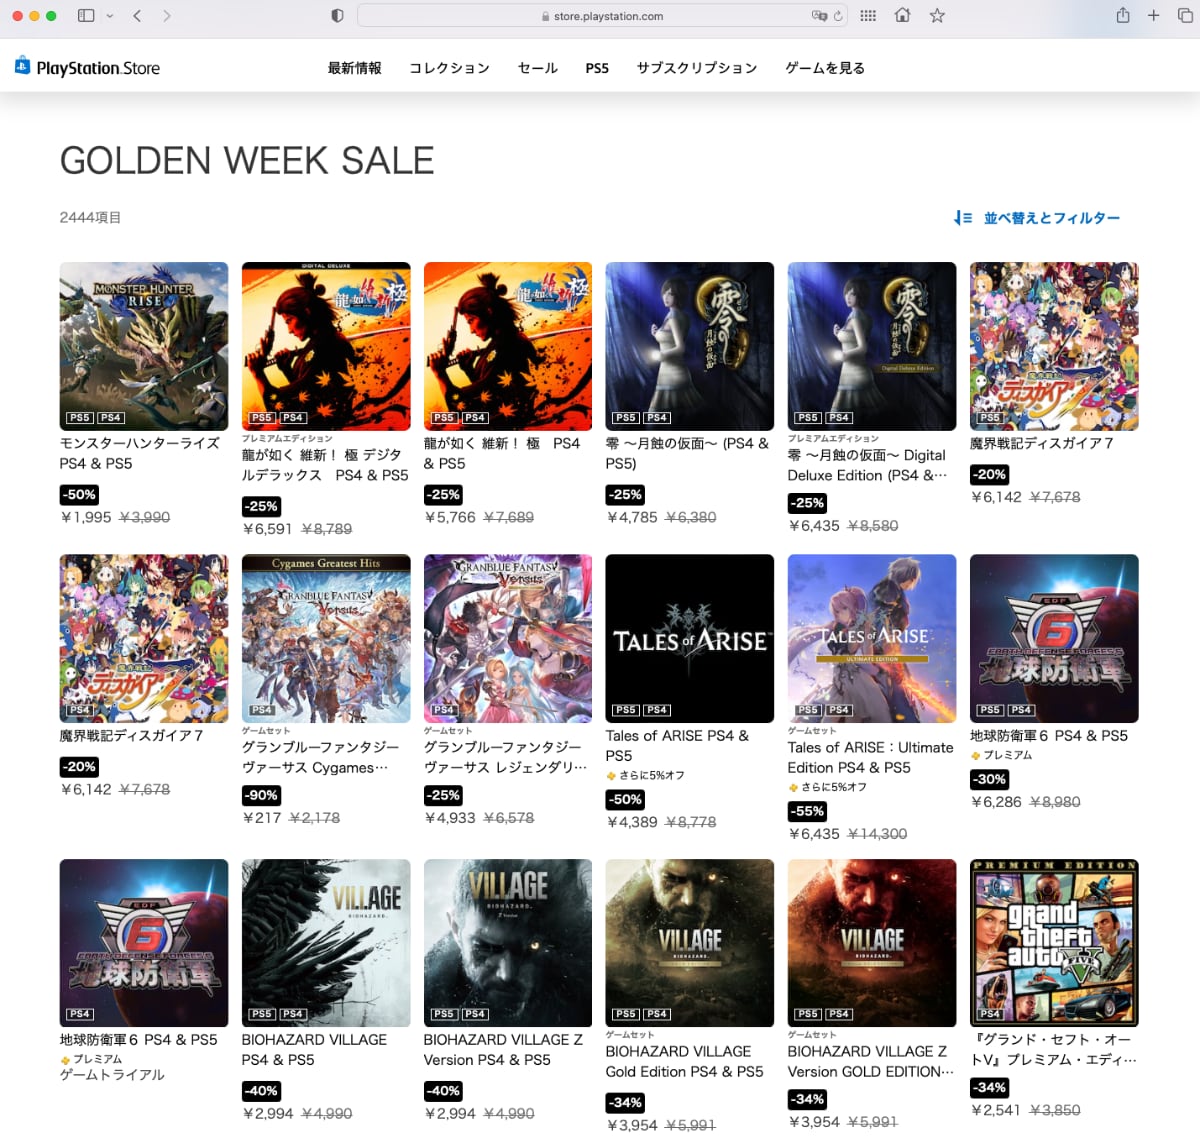The height and width of the screenshot is (1138, 1200).
Task: Open the PS5 navigation item
Action: pyautogui.click(x=597, y=68)
